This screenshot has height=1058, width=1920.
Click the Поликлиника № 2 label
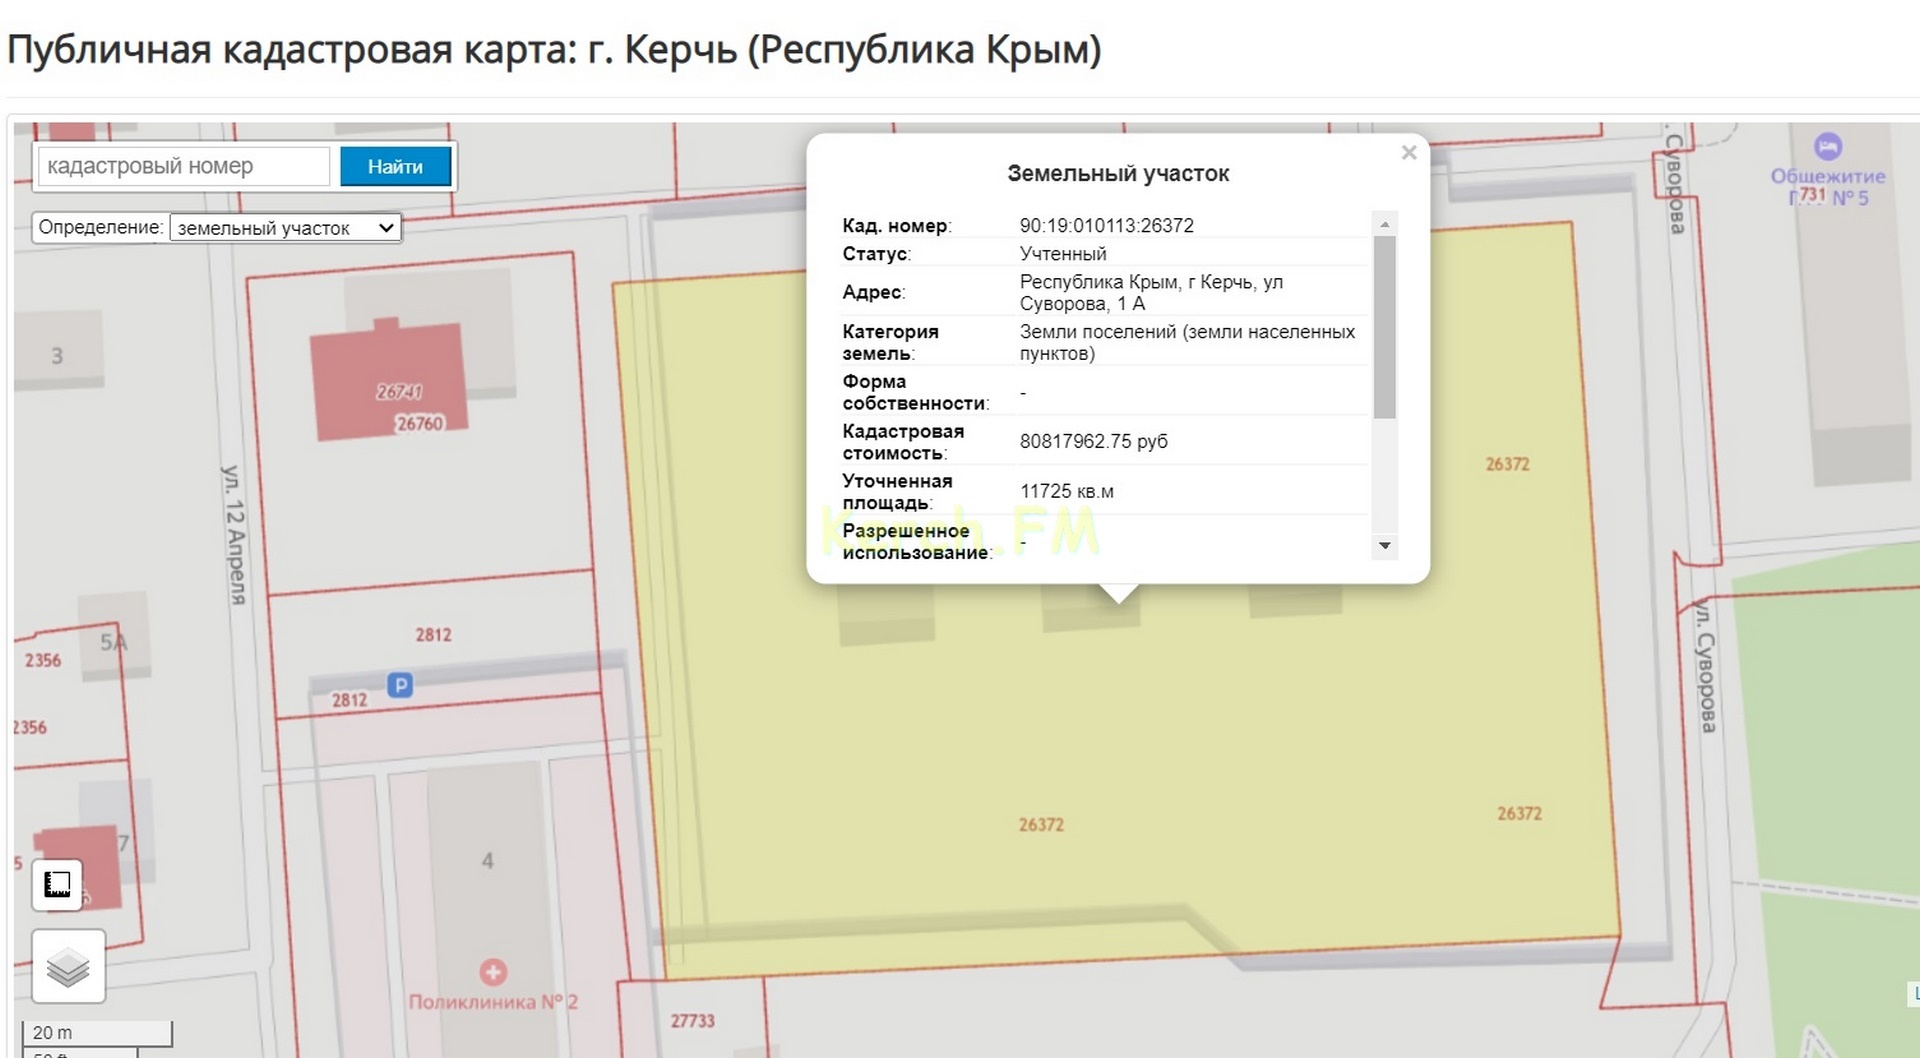pyautogui.click(x=493, y=1002)
